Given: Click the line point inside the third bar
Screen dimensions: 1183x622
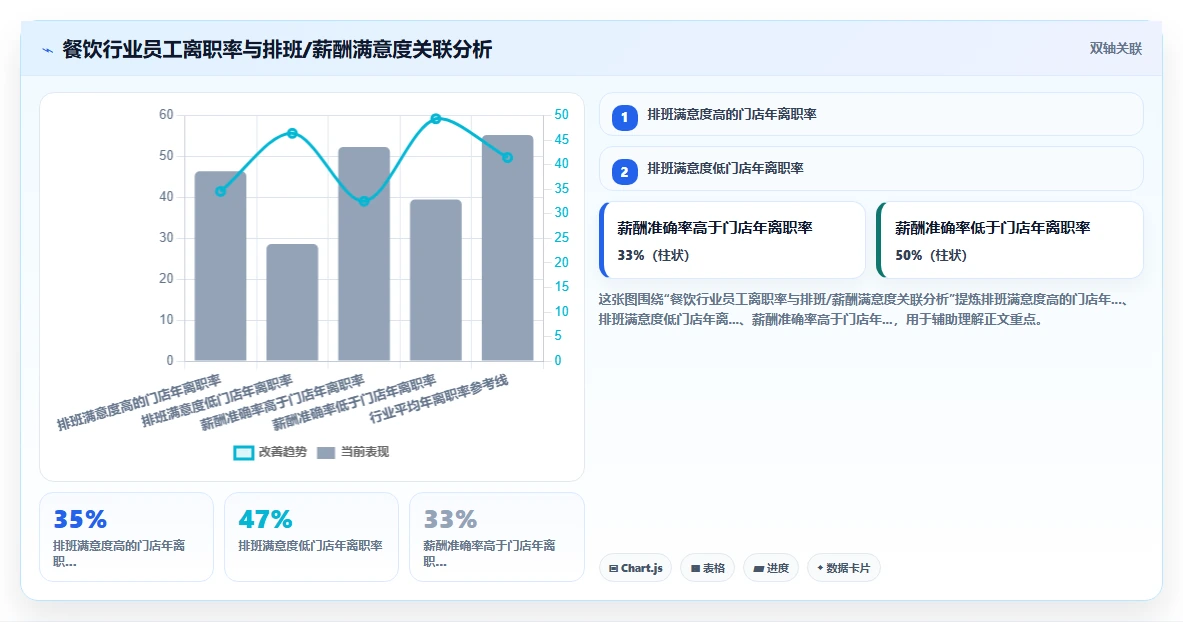Looking at the screenshot, I should click(364, 202).
